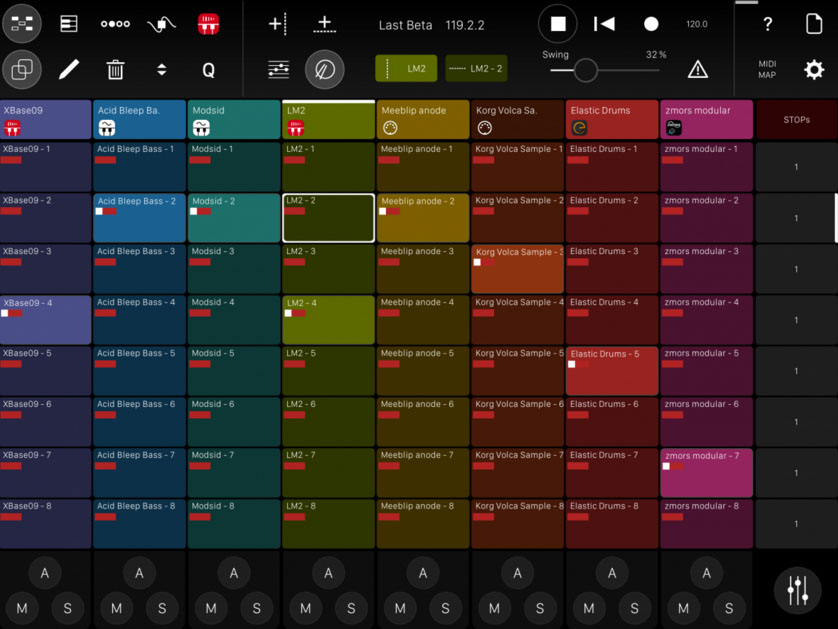
Task: Arm the zmors modular track with A
Action: coord(707,573)
